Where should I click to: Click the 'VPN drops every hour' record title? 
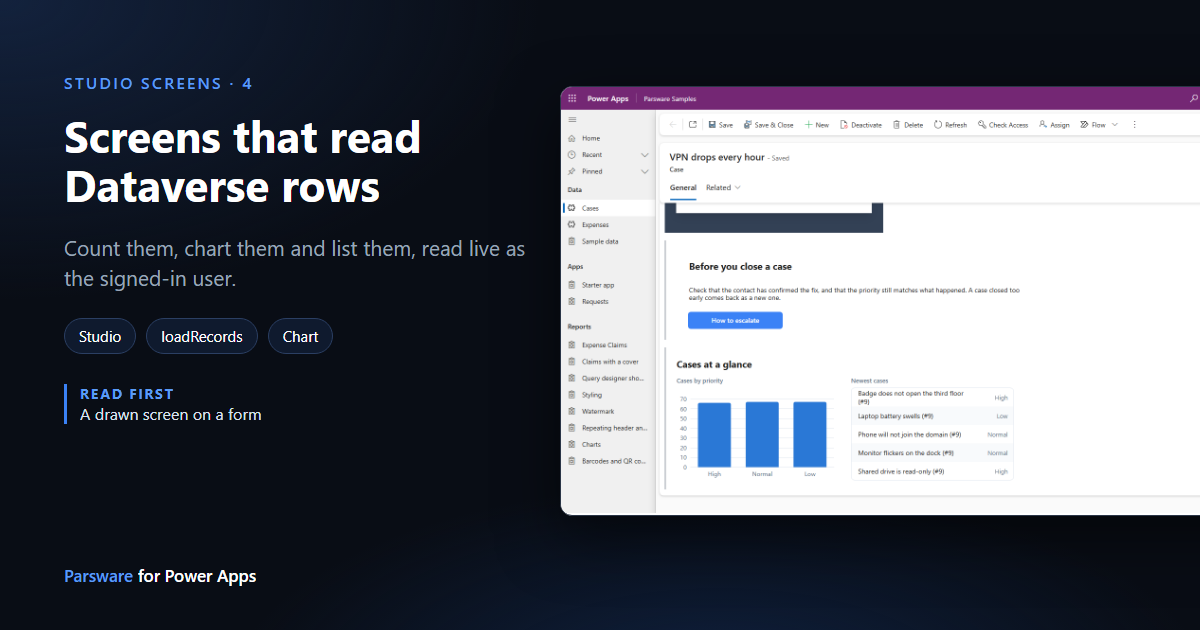(717, 157)
